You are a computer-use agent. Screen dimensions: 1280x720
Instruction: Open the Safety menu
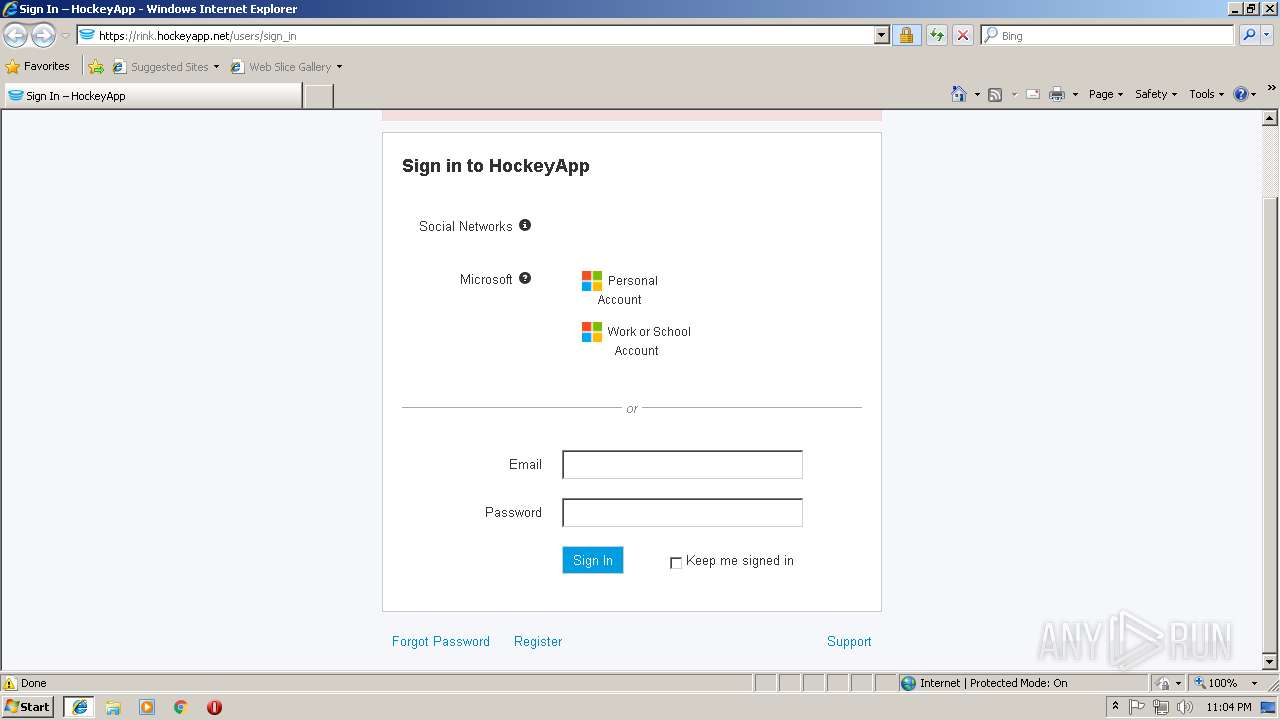tap(1155, 94)
